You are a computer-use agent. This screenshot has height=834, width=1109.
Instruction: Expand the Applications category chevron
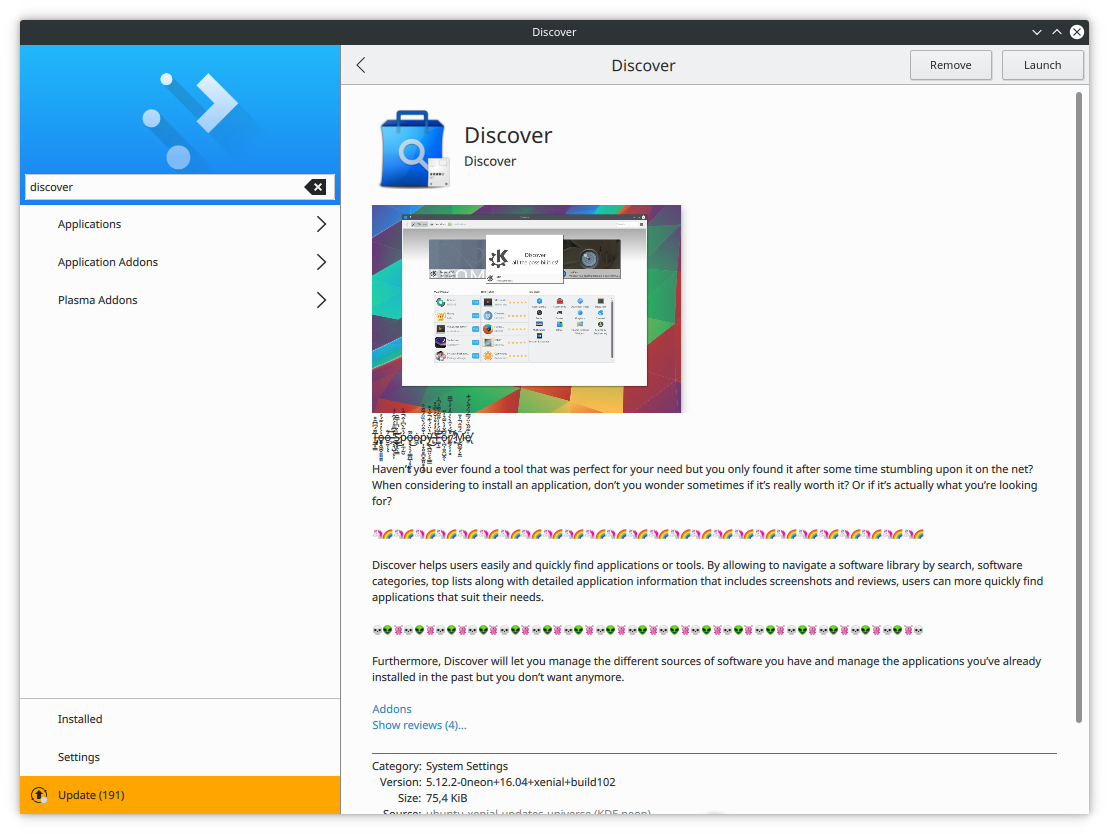click(321, 224)
